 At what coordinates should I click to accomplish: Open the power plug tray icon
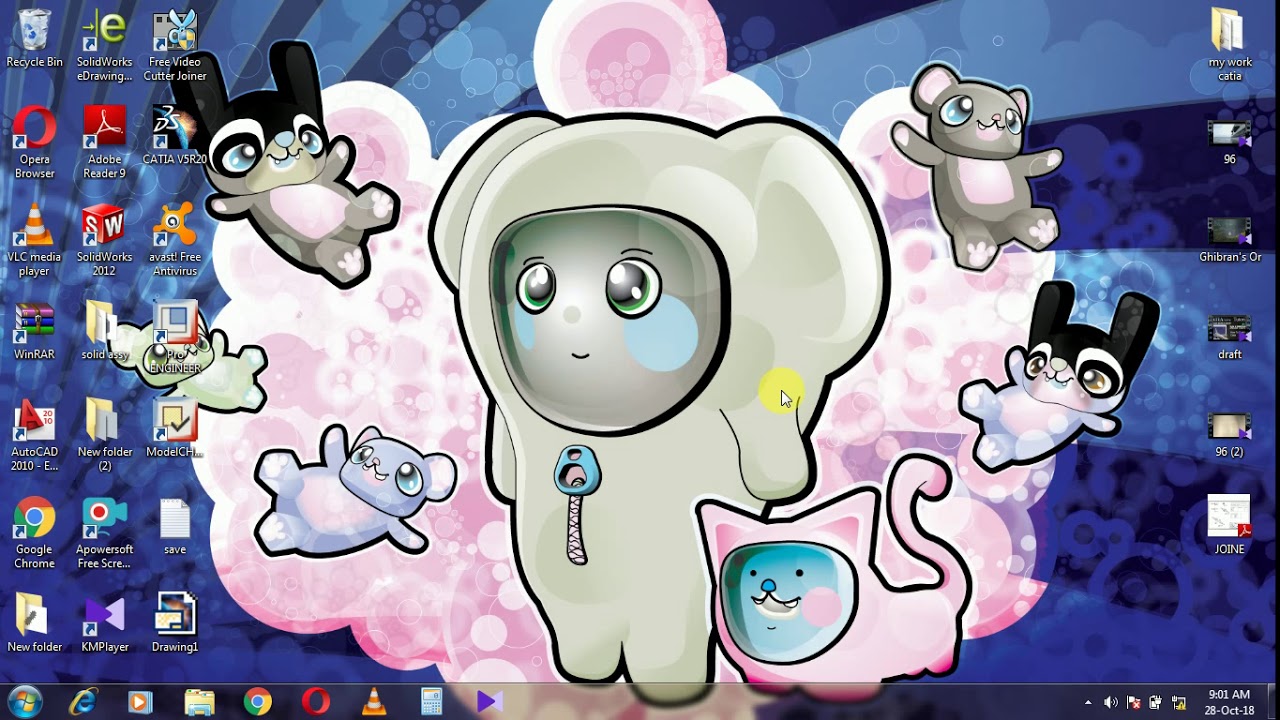[x=1156, y=703]
